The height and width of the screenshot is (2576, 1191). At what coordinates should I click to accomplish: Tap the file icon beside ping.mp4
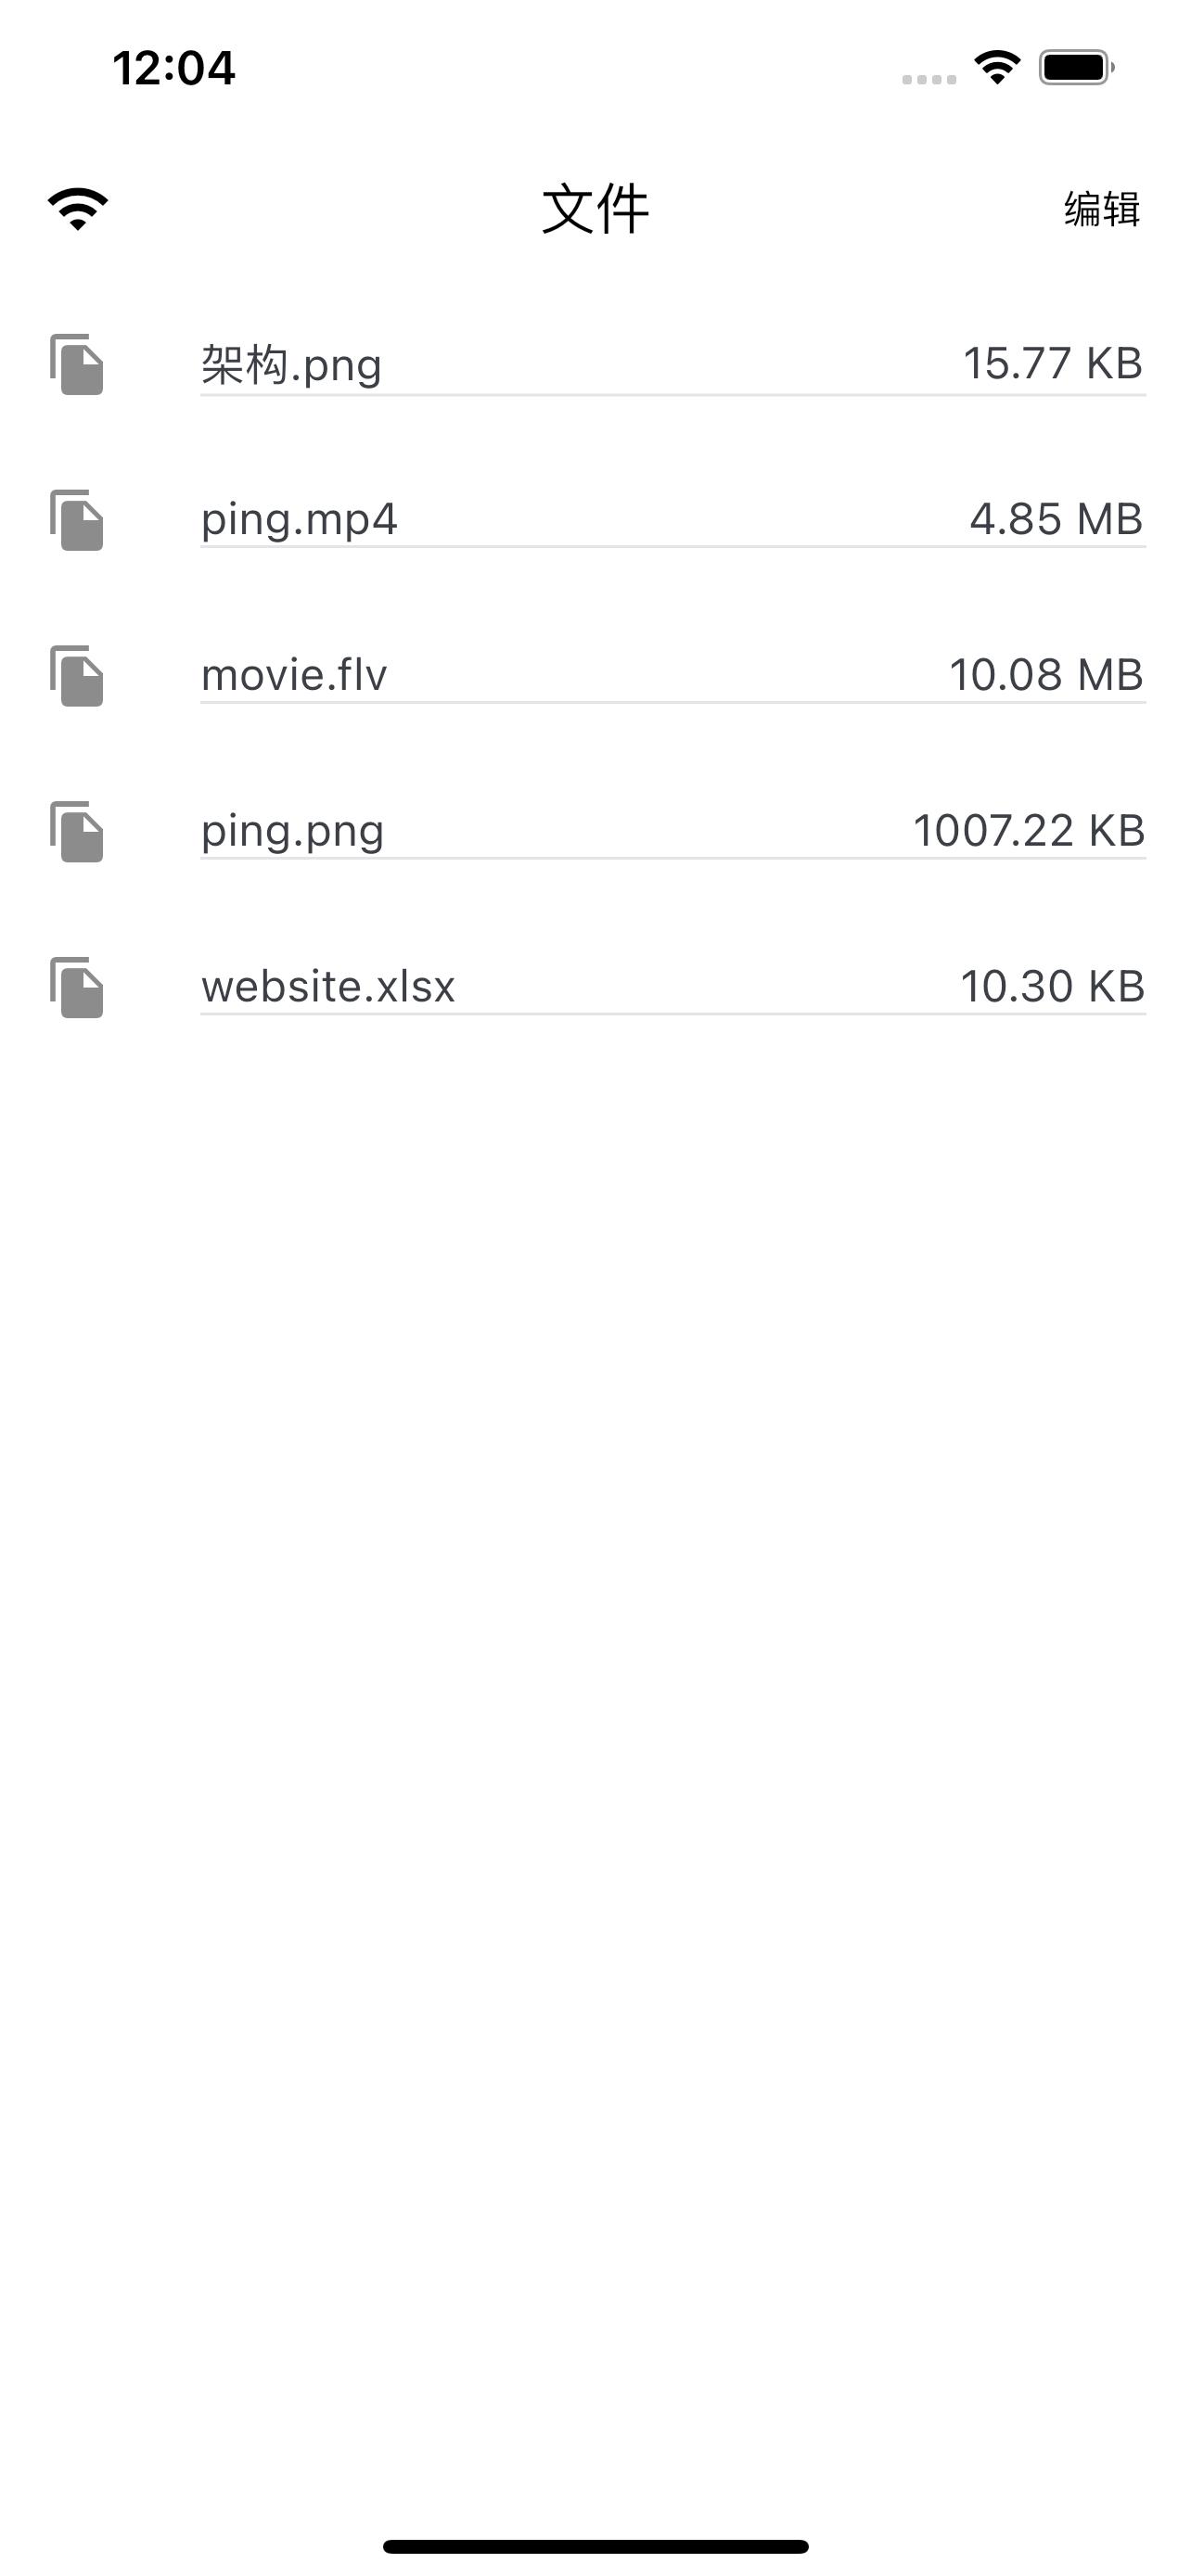click(77, 520)
